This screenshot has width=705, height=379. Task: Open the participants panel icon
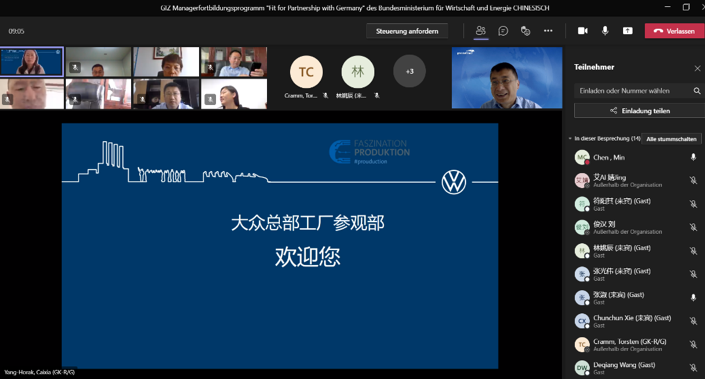click(x=481, y=31)
